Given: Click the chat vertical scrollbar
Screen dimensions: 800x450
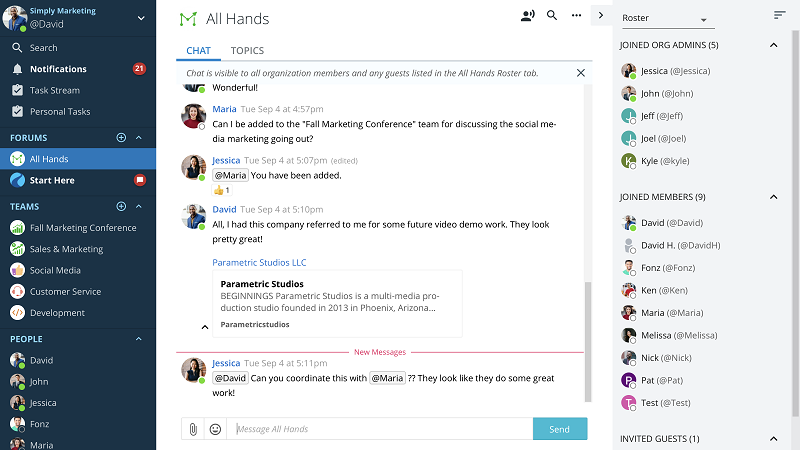Looking at the screenshot, I should (588, 342).
